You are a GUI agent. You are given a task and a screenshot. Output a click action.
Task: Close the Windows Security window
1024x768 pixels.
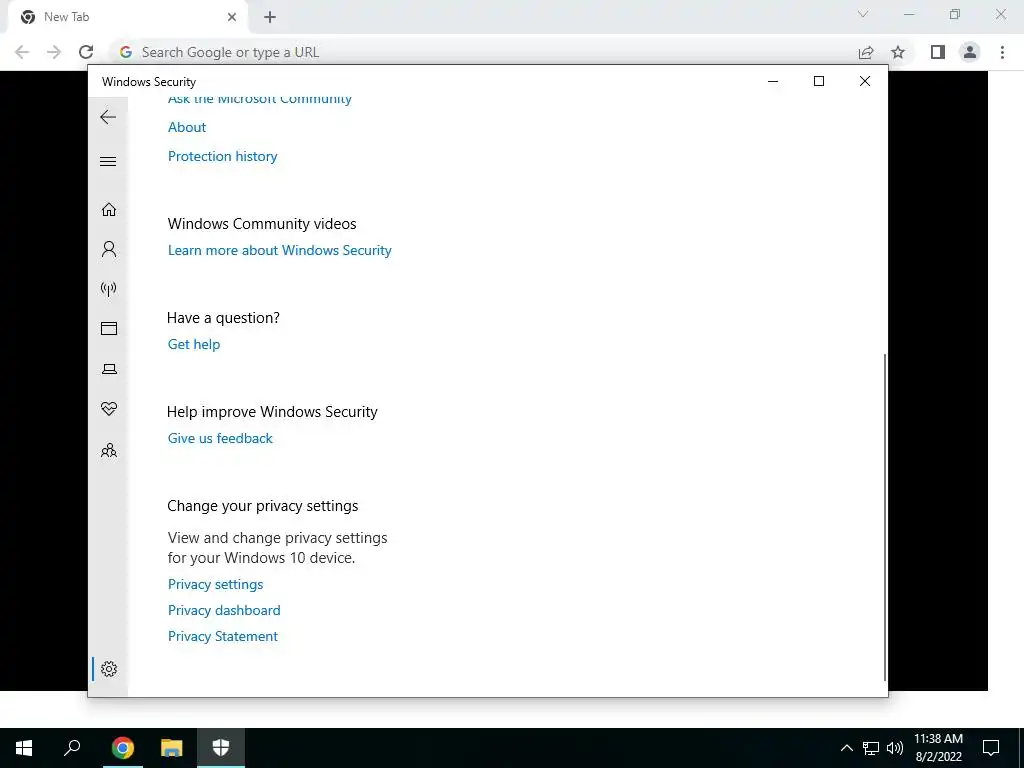tap(865, 81)
